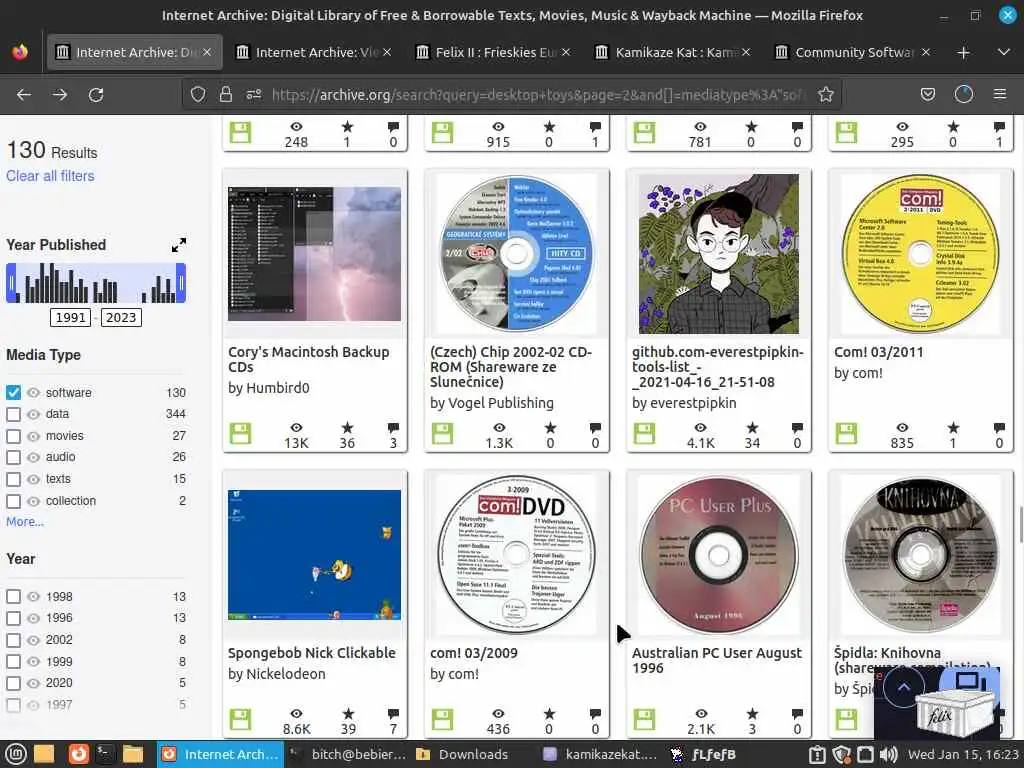Clear all filters link
Image resolution: width=1024 pixels, height=768 pixels.
click(x=50, y=176)
